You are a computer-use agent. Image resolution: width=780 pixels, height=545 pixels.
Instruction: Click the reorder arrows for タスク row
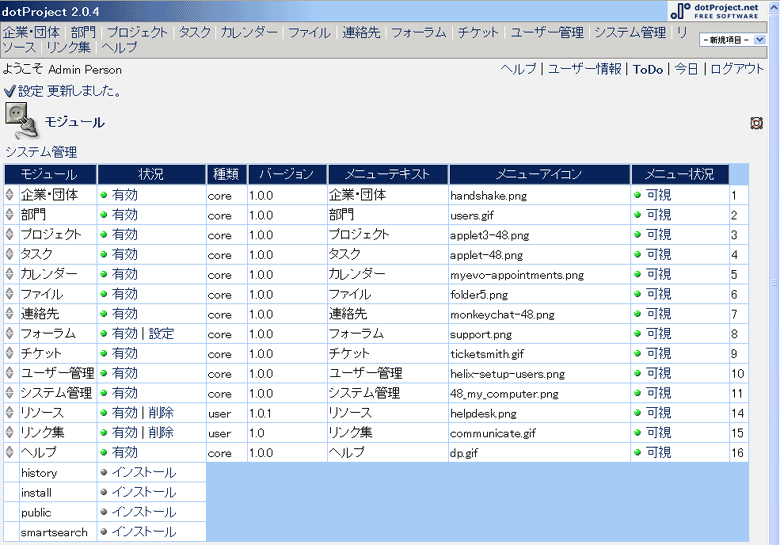(9, 254)
